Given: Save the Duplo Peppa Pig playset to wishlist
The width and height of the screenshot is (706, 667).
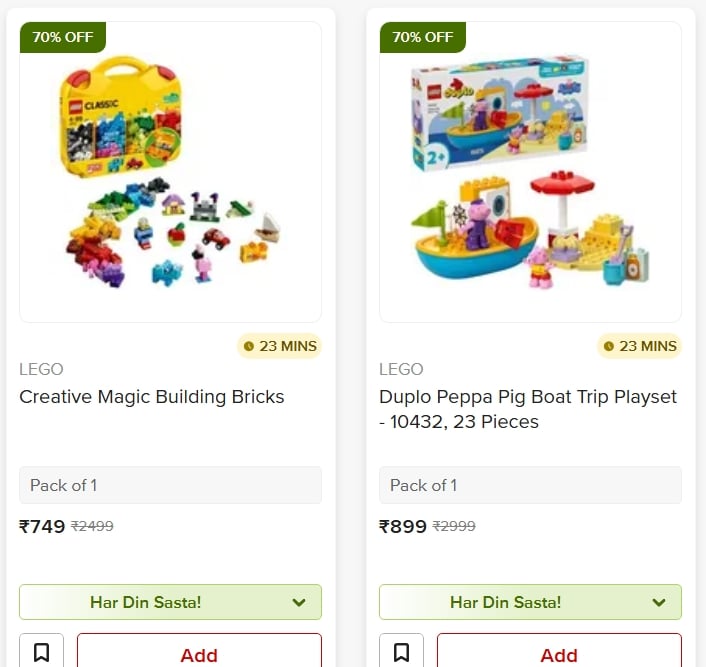Looking at the screenshot, I should (401, 652).
